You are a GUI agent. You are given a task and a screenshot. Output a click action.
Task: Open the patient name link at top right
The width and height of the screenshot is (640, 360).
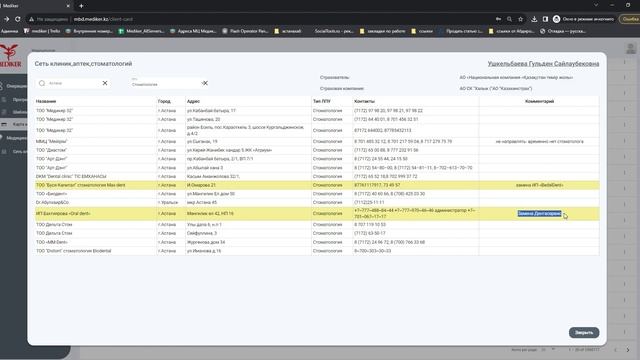pos(543,64)
